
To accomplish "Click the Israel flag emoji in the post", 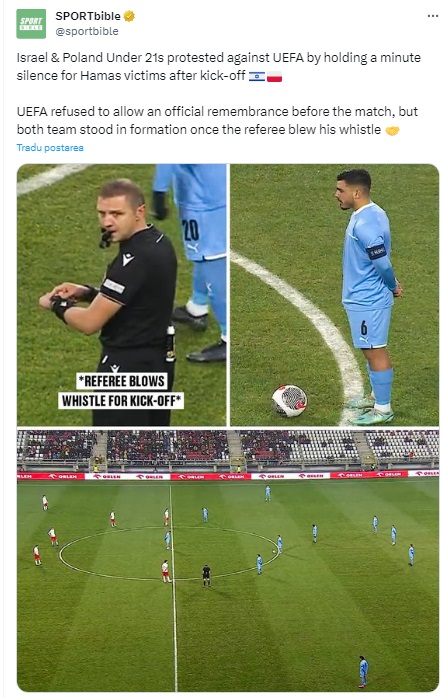I will coord(257,77).
